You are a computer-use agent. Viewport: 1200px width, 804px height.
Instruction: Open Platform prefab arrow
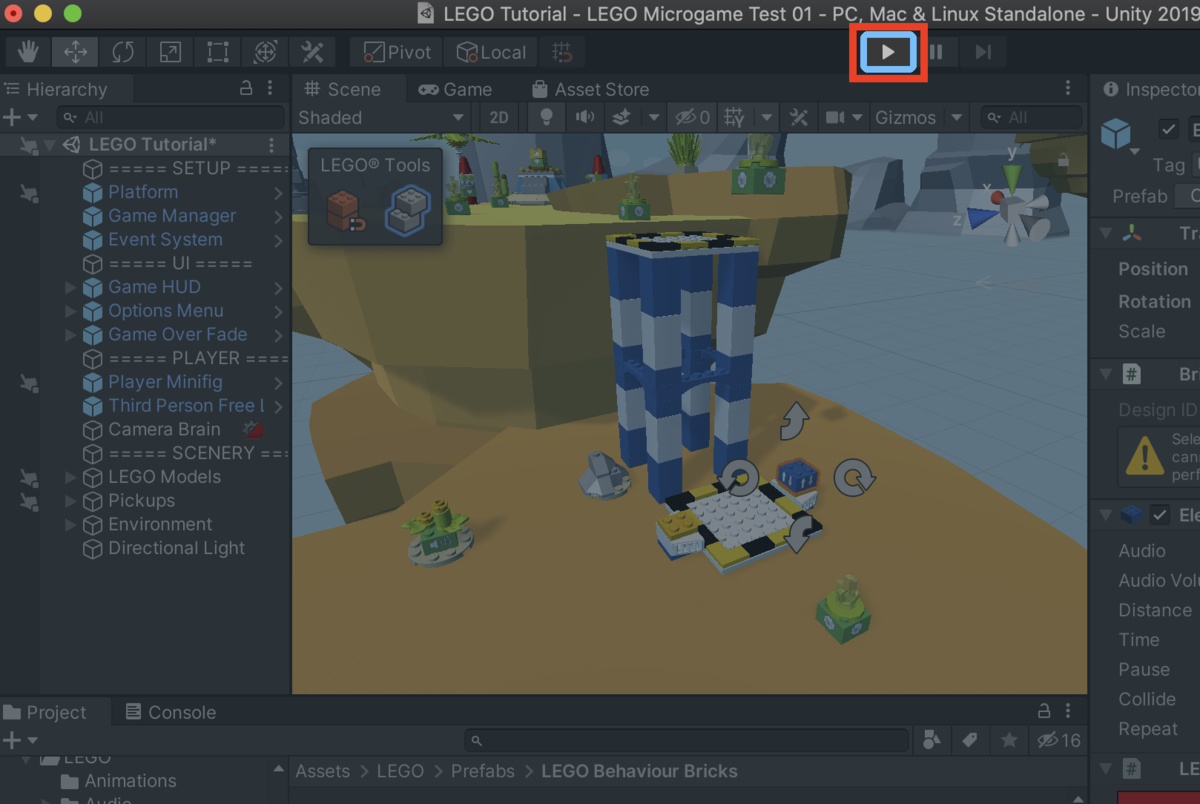278,192
